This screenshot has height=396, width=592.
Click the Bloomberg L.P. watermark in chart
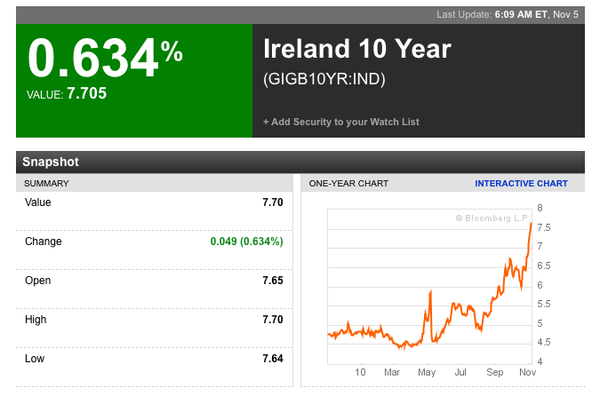493,218
